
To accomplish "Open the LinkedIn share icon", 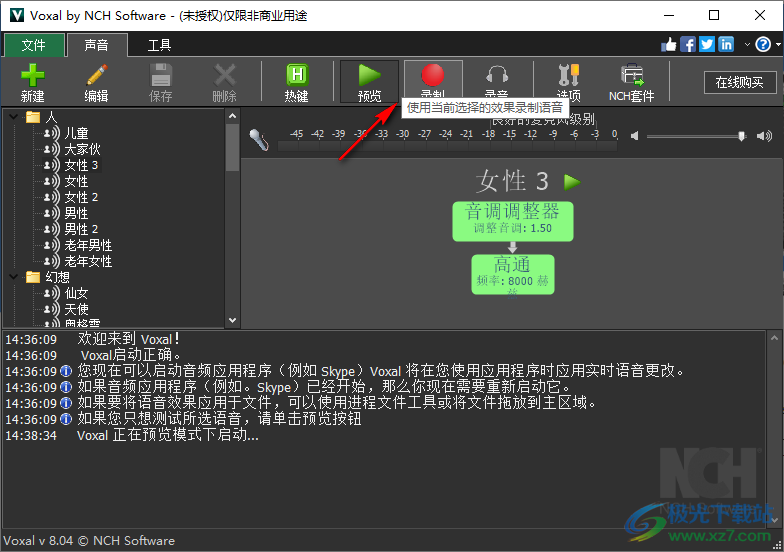I will click(726, 44).
